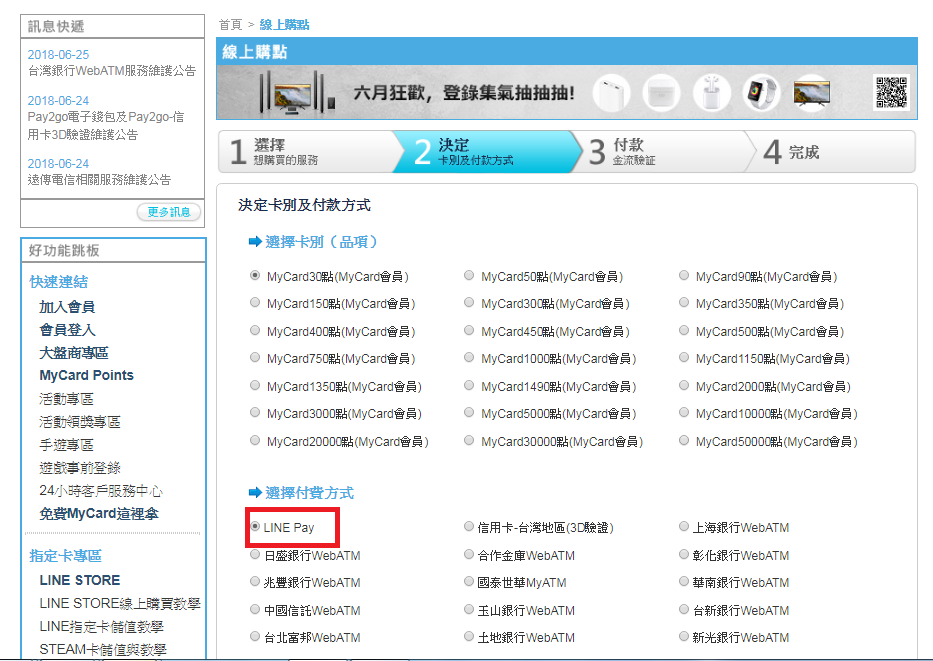
Task: Select 上海銀行WebATM payment option
Action: tap(684, 527)
